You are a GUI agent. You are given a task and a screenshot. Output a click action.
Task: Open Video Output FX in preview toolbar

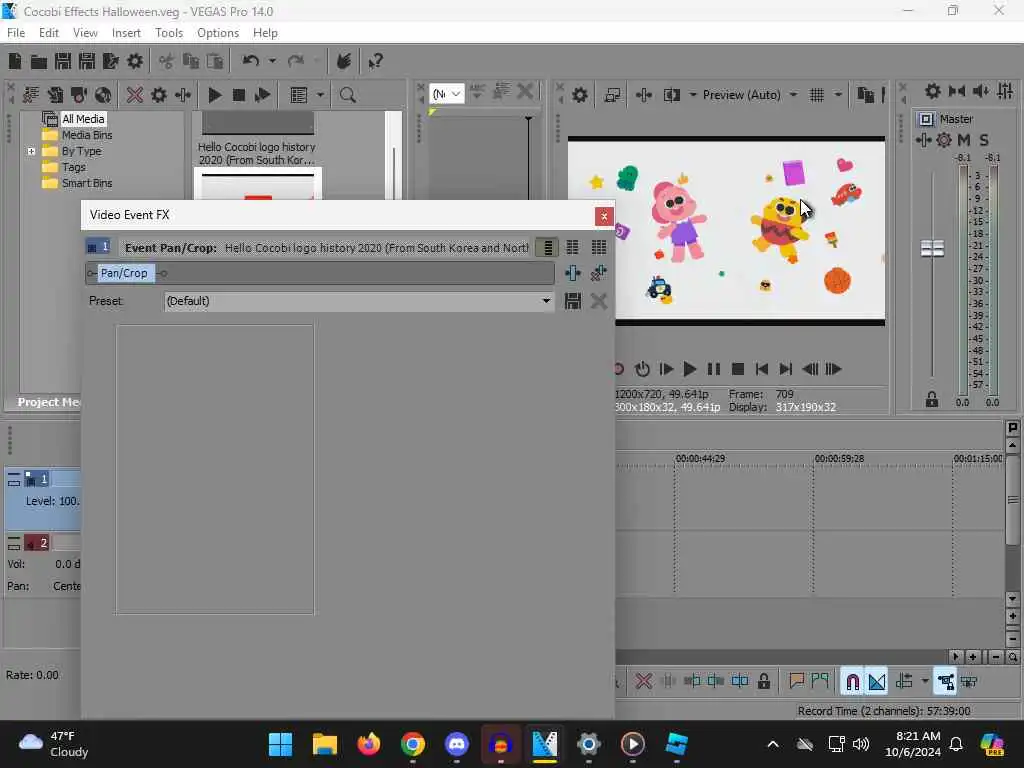(643, 95)
